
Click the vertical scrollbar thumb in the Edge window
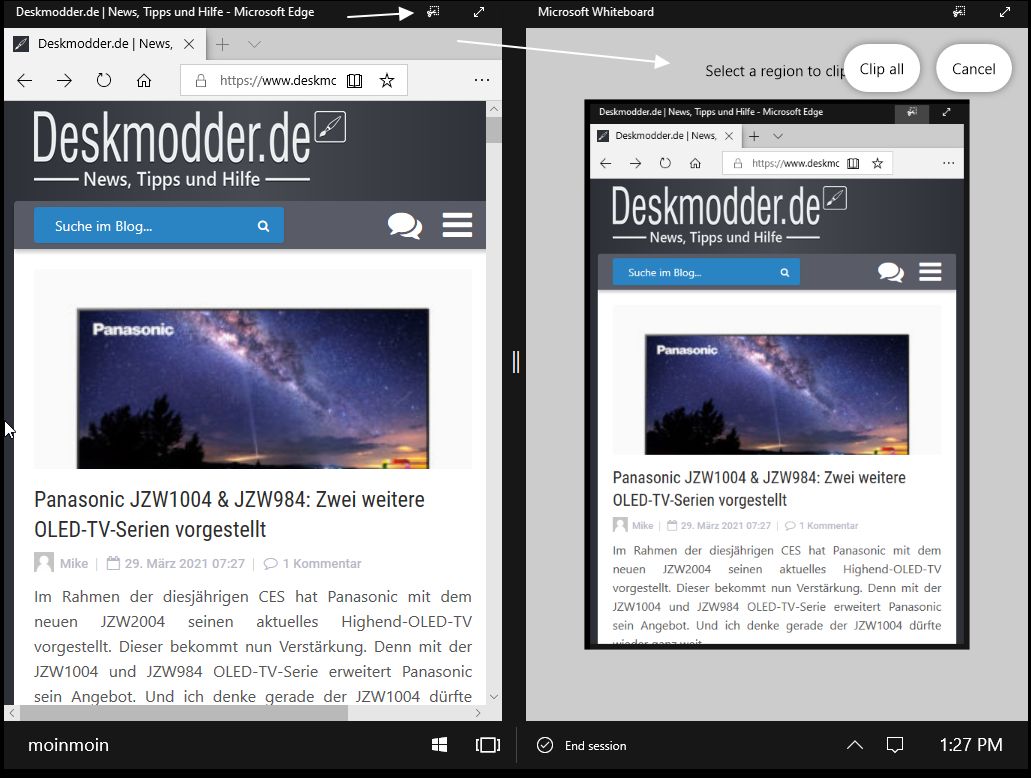click(x=494, y=130)
